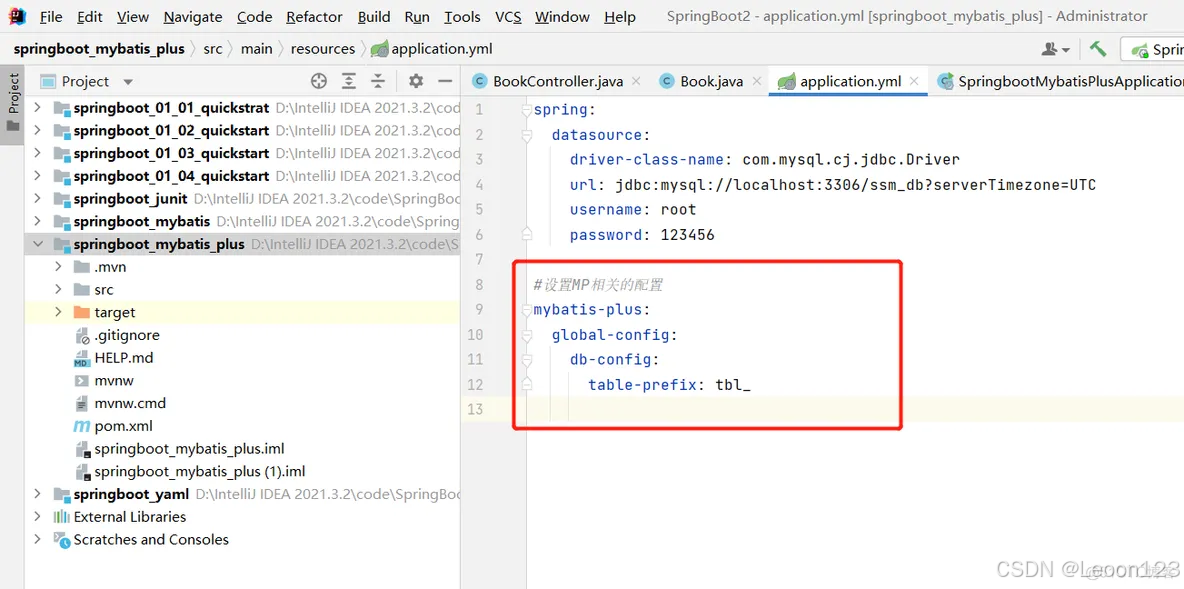1184x589 pixels.
Task: Collapse springboot_mybatis_plus module
Action: point(38,244)
